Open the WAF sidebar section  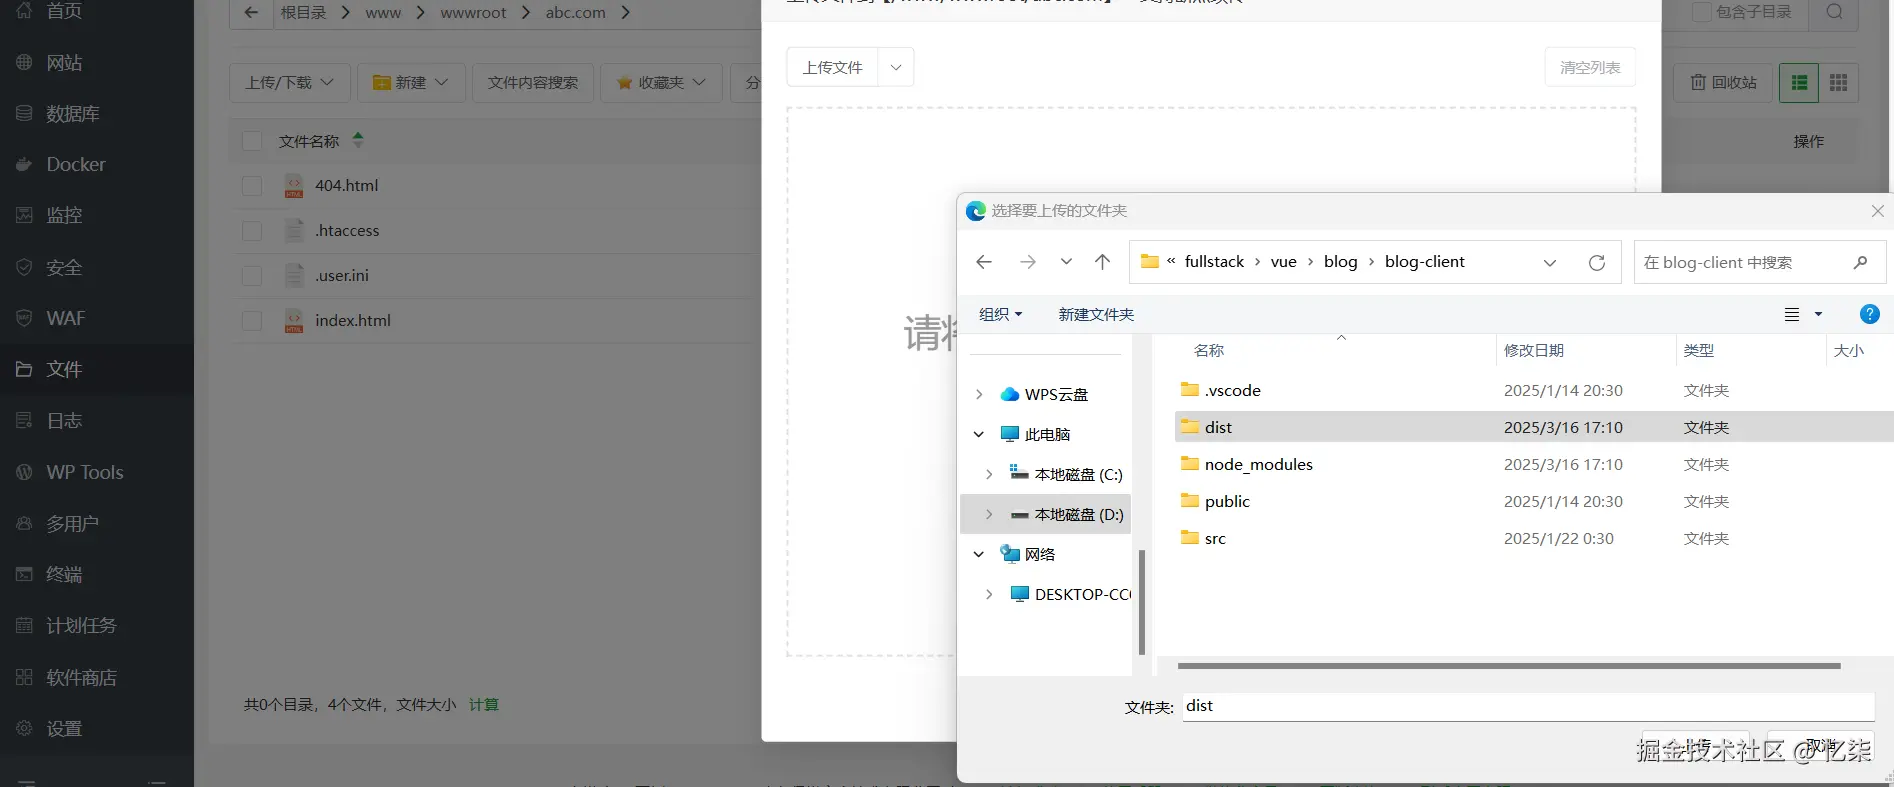(65, 318)
